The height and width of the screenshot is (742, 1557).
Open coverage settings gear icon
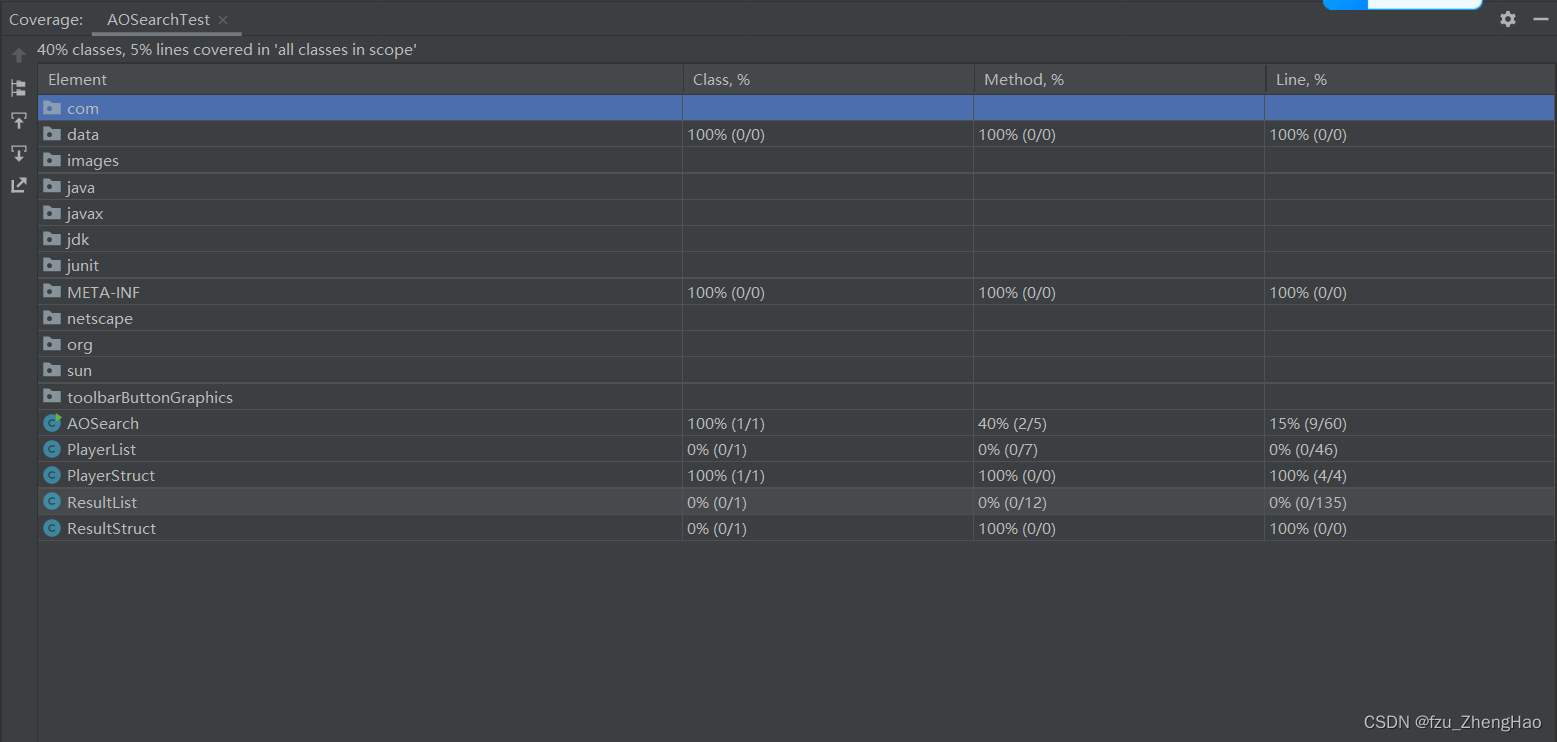[1508, 19]
